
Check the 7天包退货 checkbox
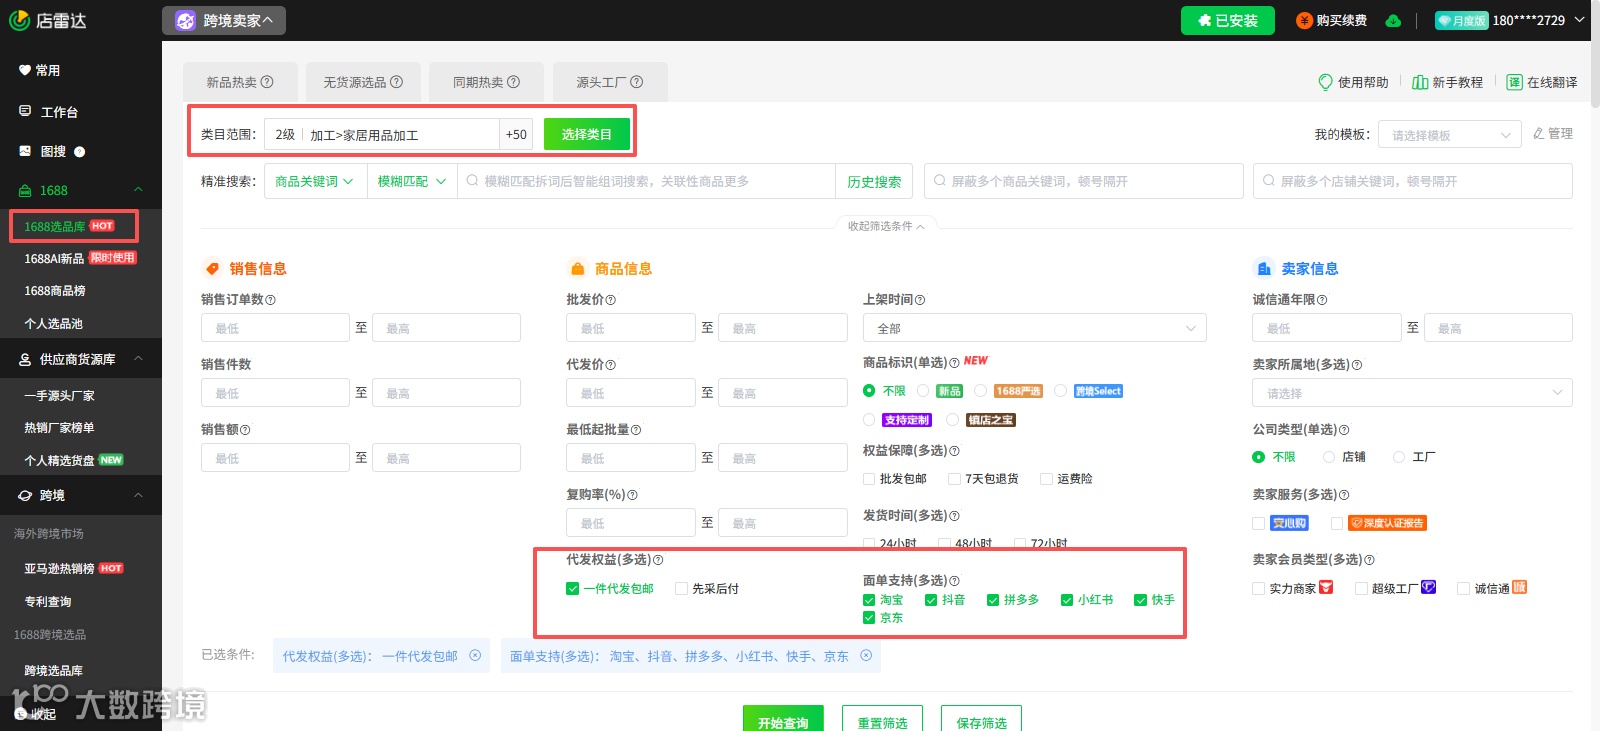pyautogui.click(x=954, y=479)
